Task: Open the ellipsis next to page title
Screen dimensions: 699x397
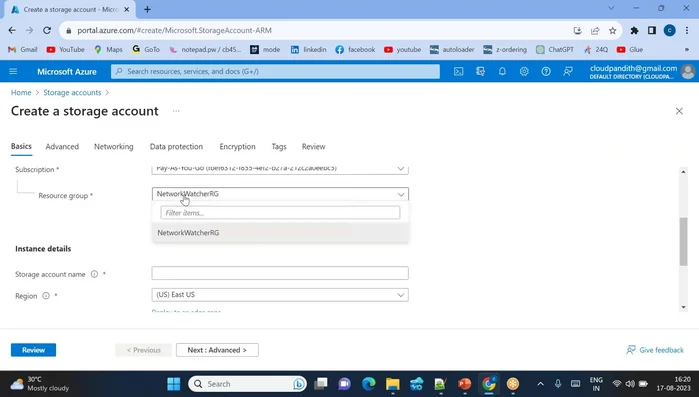Action: coord(176,111)
